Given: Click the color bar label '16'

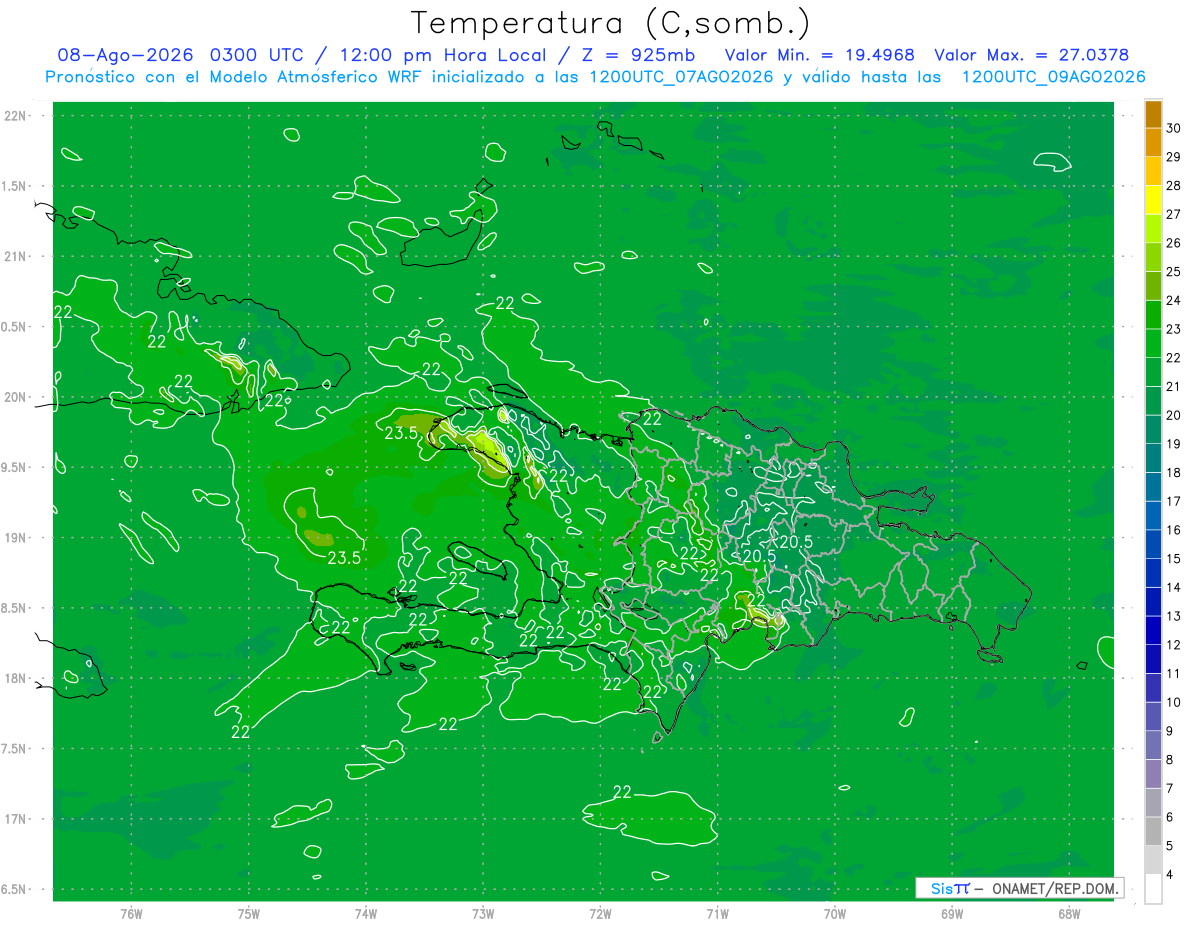Looking at the screenshot, I should coord(1174,530).
